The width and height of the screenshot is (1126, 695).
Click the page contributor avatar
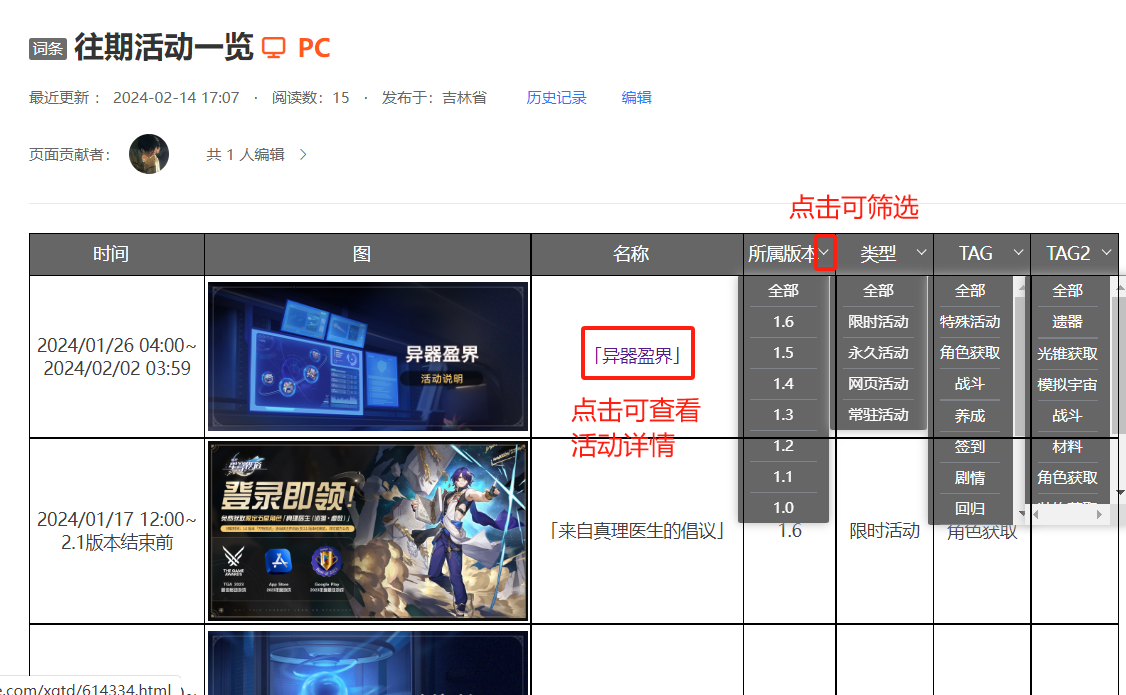[x=149, y=154]
